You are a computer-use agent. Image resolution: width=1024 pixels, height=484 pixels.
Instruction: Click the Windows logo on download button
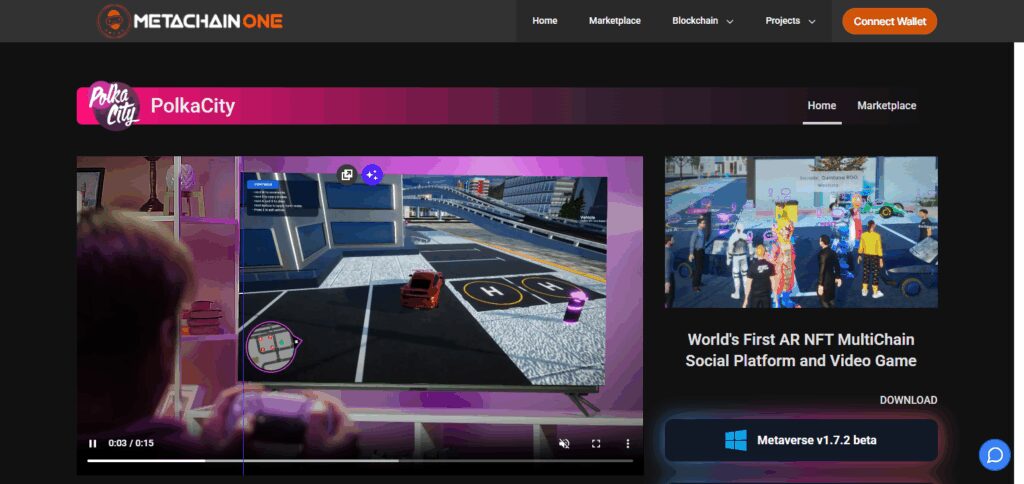coord(735,440)
